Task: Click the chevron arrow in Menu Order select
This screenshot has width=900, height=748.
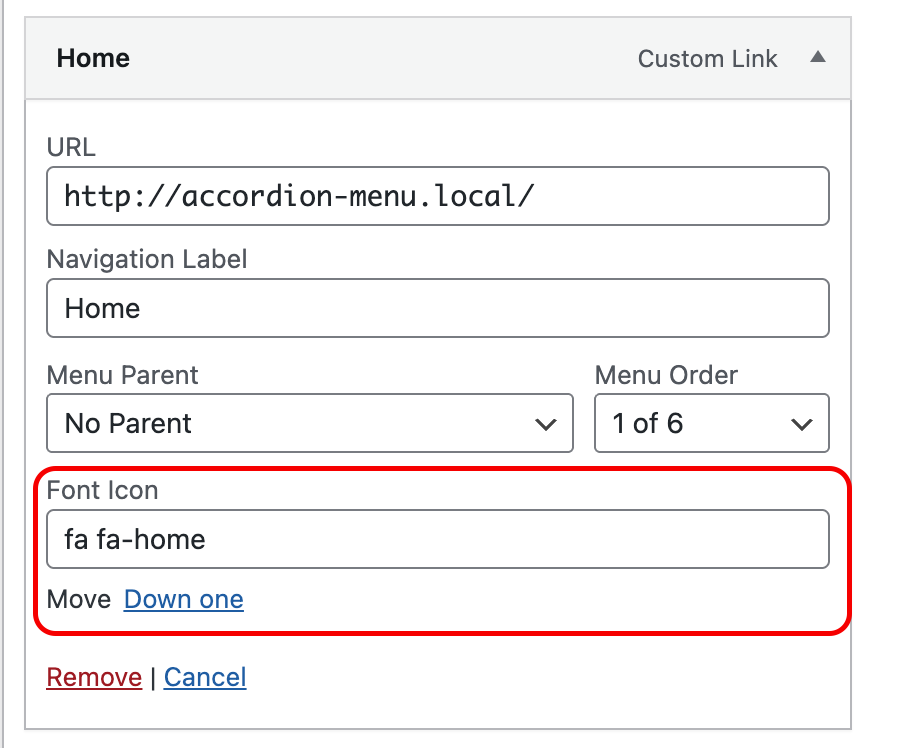Action: click(802, 424)
